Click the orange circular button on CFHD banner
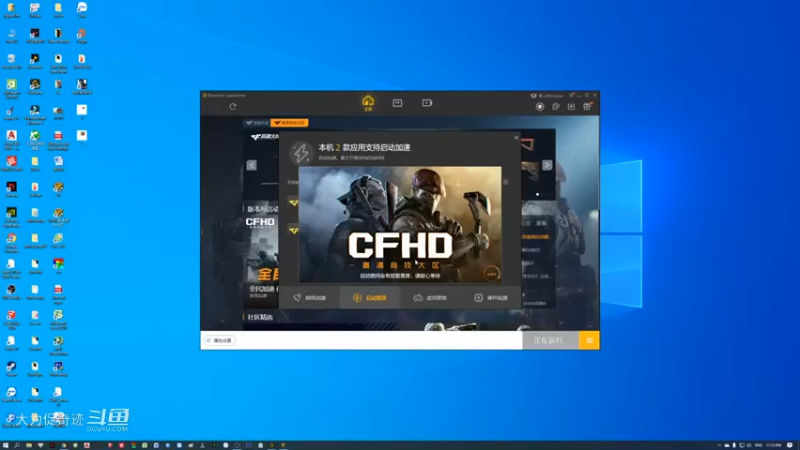This screenshot has width=800, height=450. pyautogui.click(x=492, y=274)
